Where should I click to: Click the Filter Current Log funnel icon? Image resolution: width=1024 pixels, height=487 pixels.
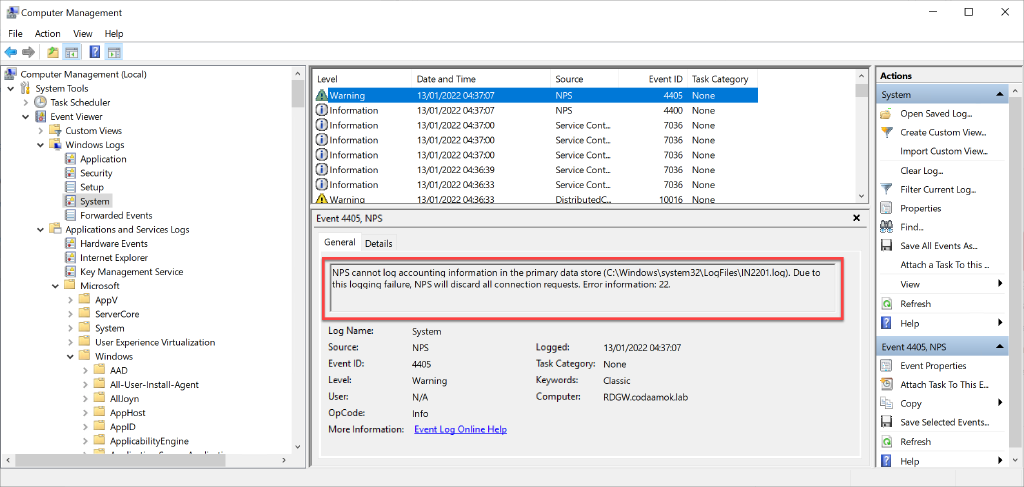(886, 189)
